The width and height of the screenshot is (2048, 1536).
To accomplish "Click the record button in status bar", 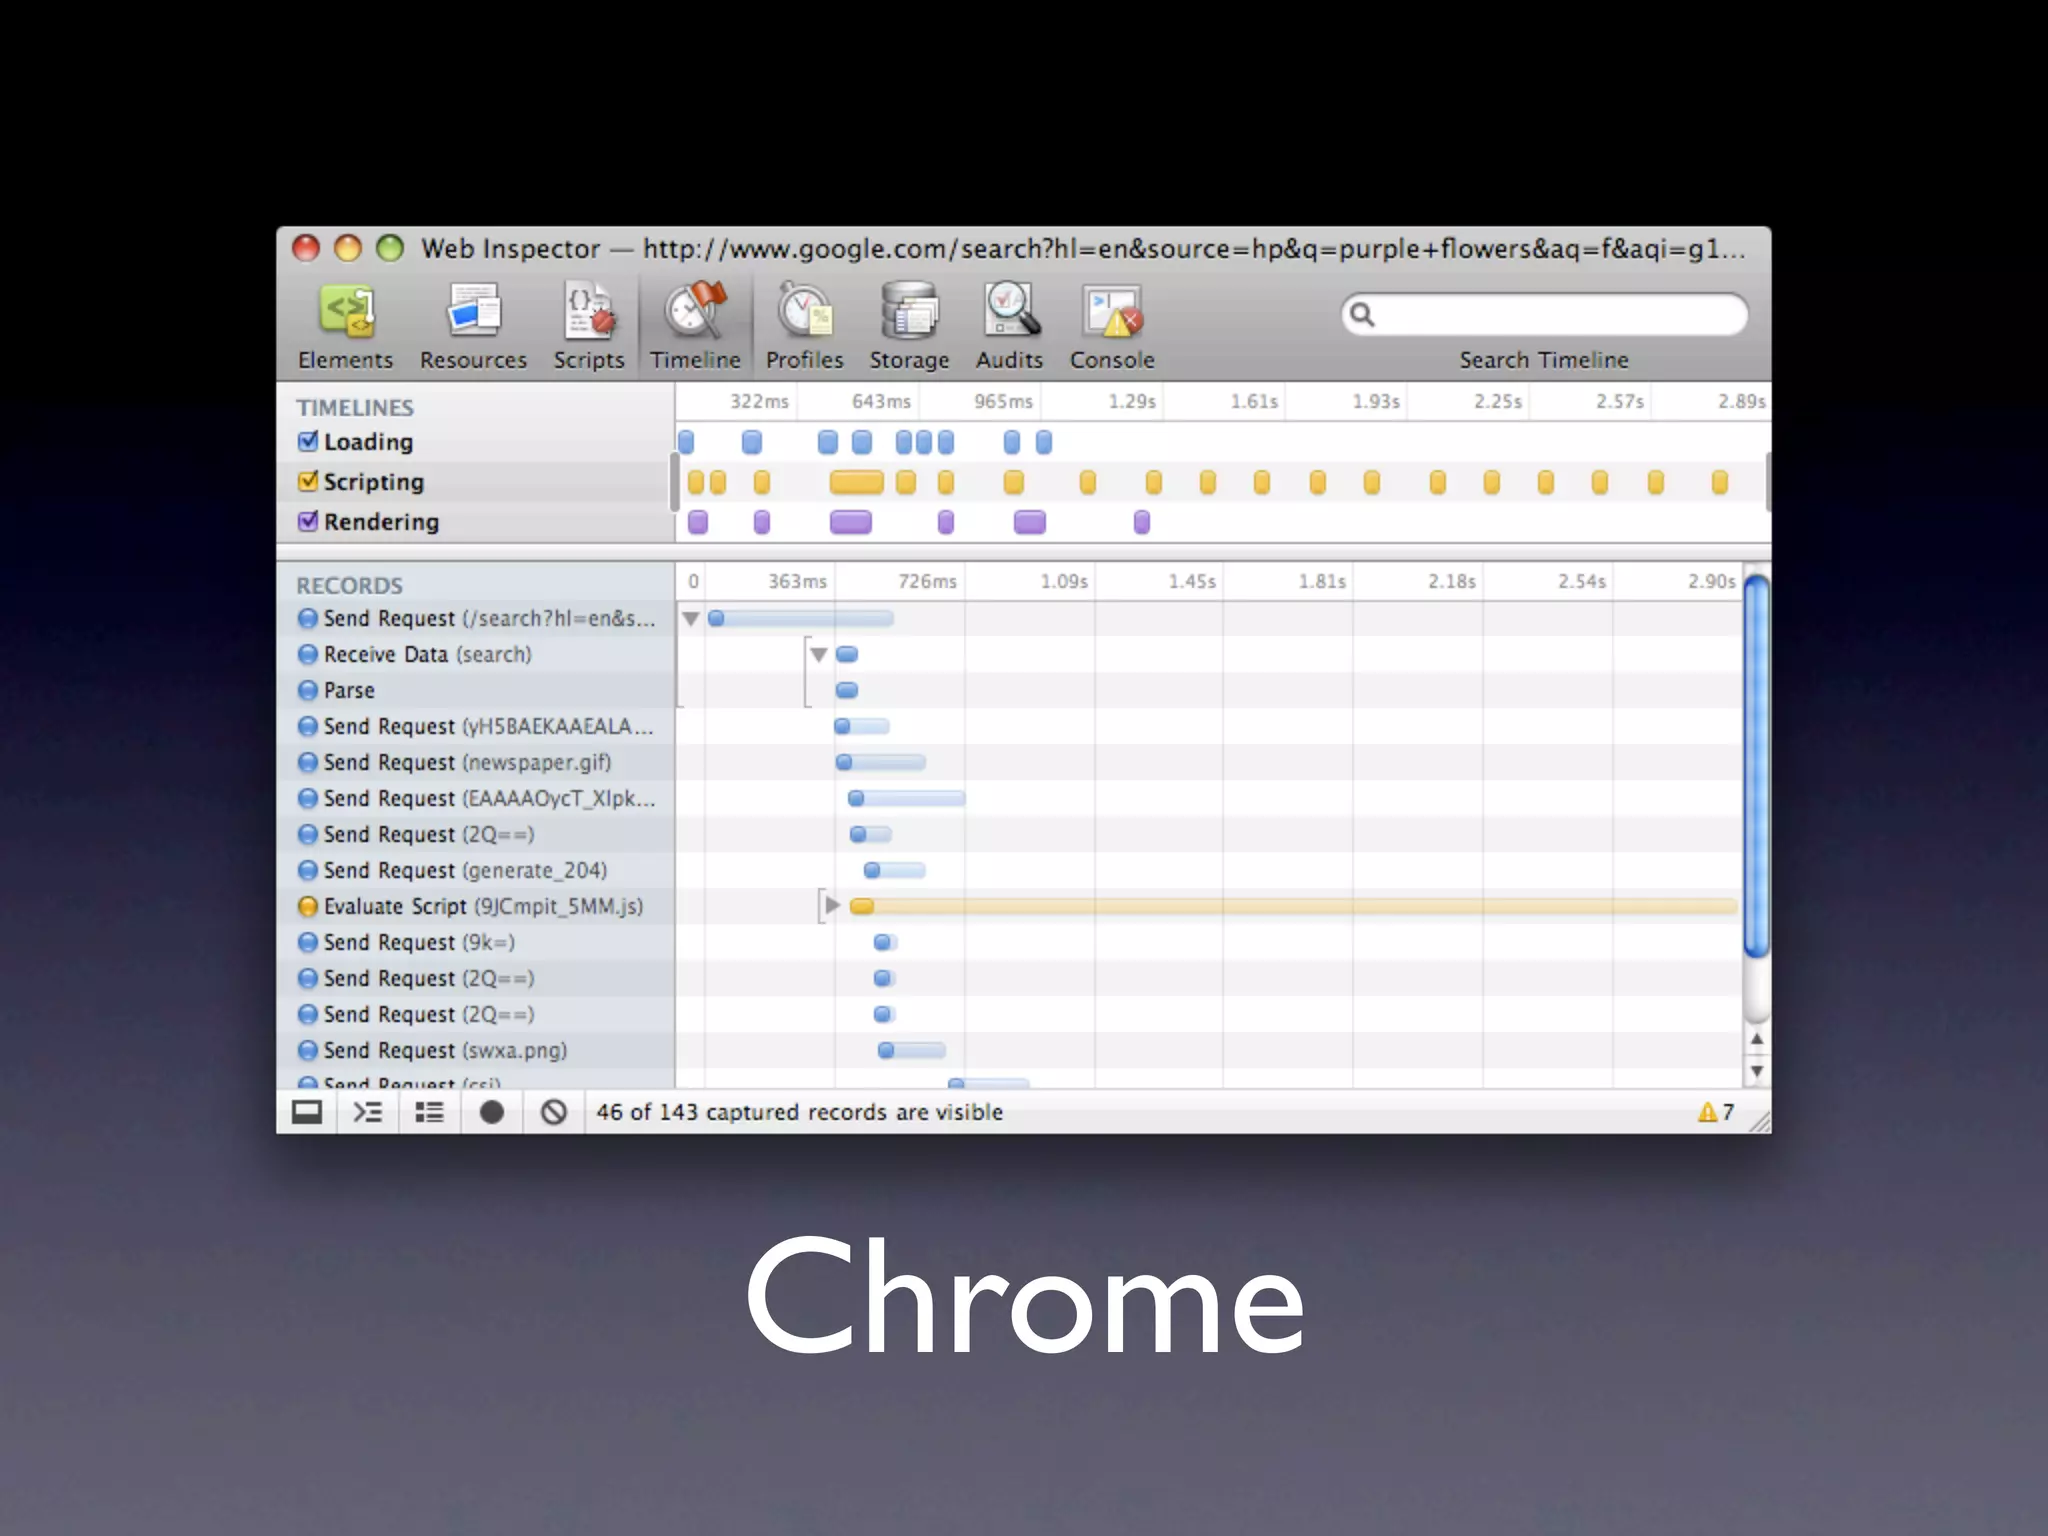I will tap(491, 1112).
